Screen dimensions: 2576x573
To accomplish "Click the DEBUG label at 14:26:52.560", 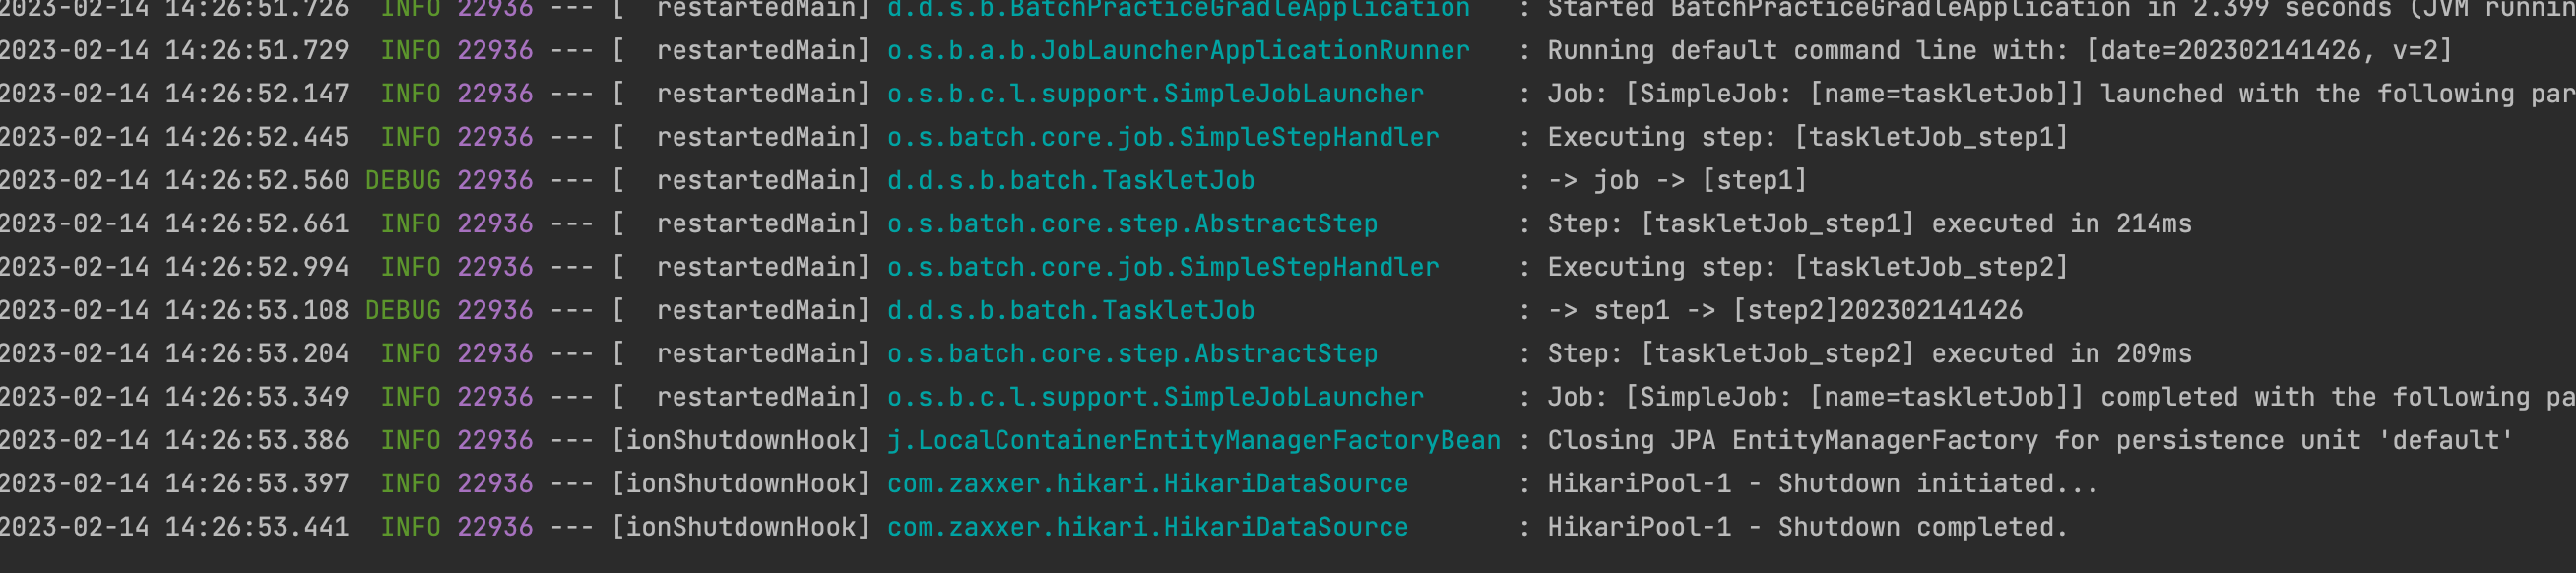I will pos(402,181).
